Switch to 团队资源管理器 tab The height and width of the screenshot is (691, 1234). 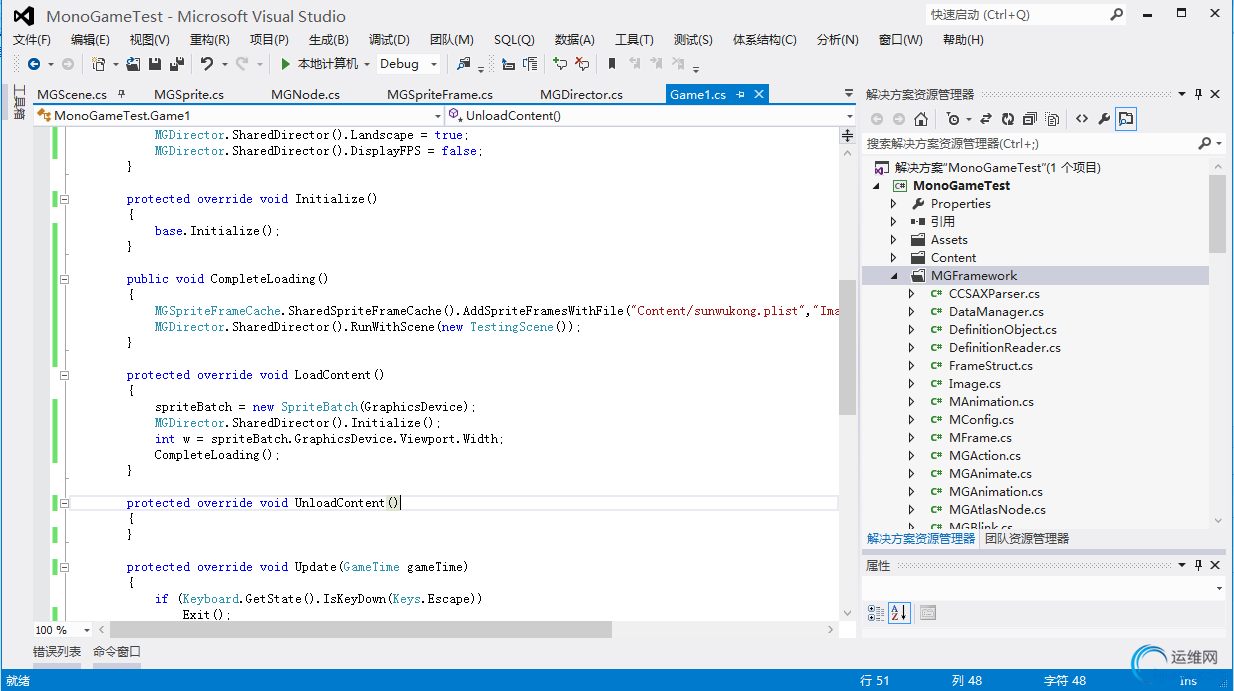(x=1027, y=538)
